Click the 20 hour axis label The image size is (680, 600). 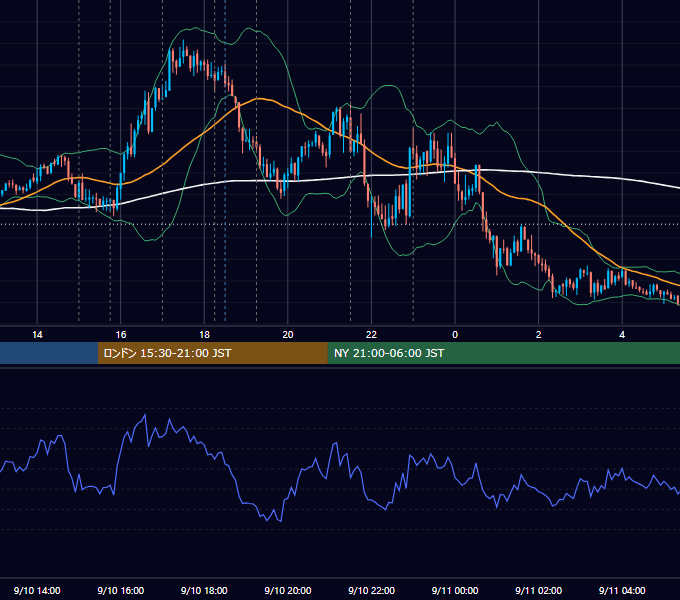(288, 335)
